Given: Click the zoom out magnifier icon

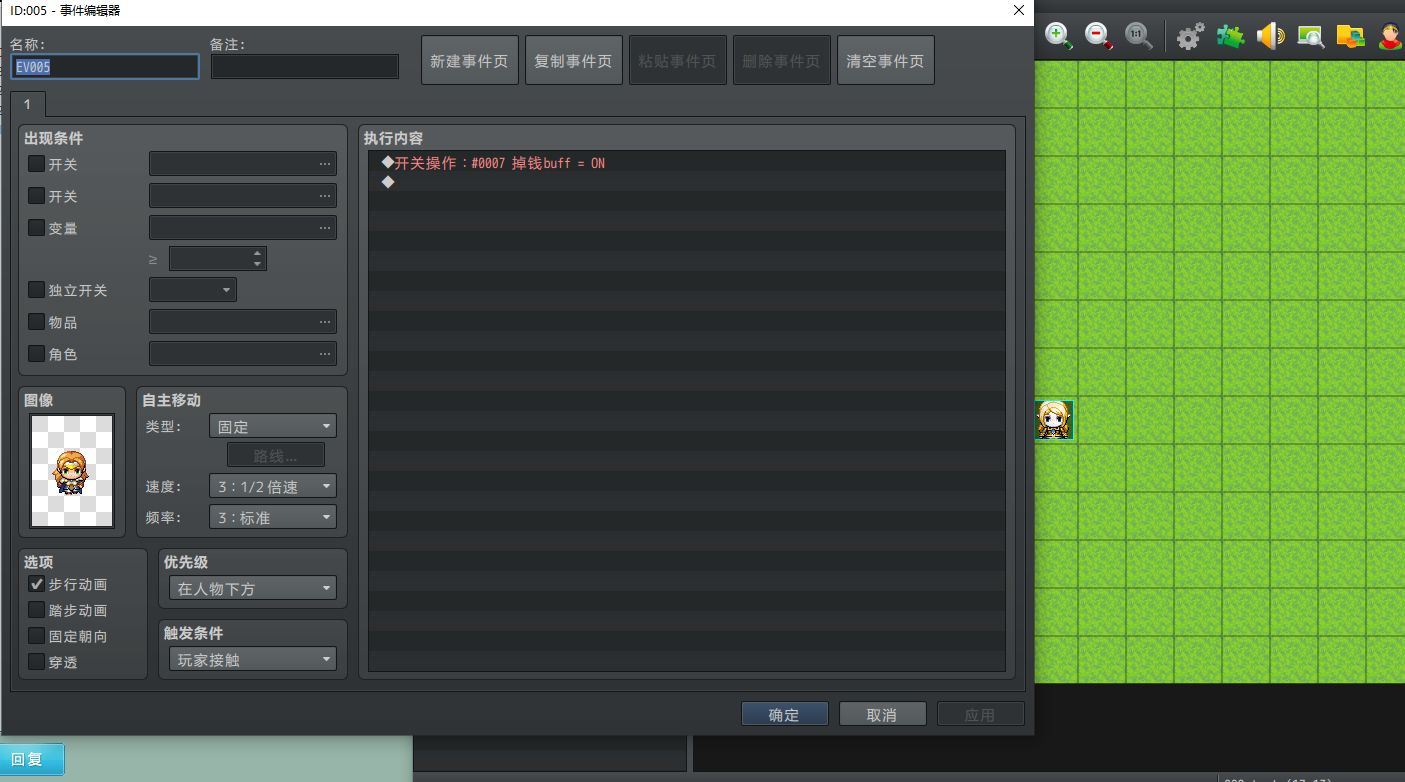Looking at the screenshot, I should tap(1098, 36).
